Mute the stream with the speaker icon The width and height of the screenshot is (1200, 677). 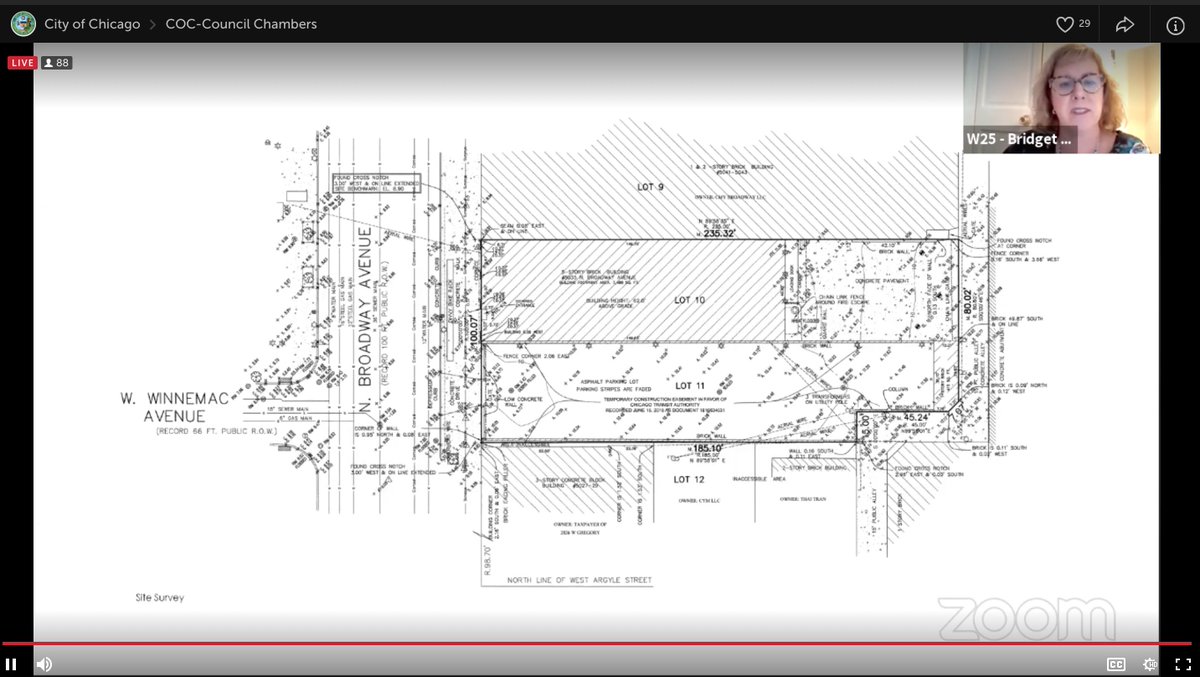click(44, 664)
